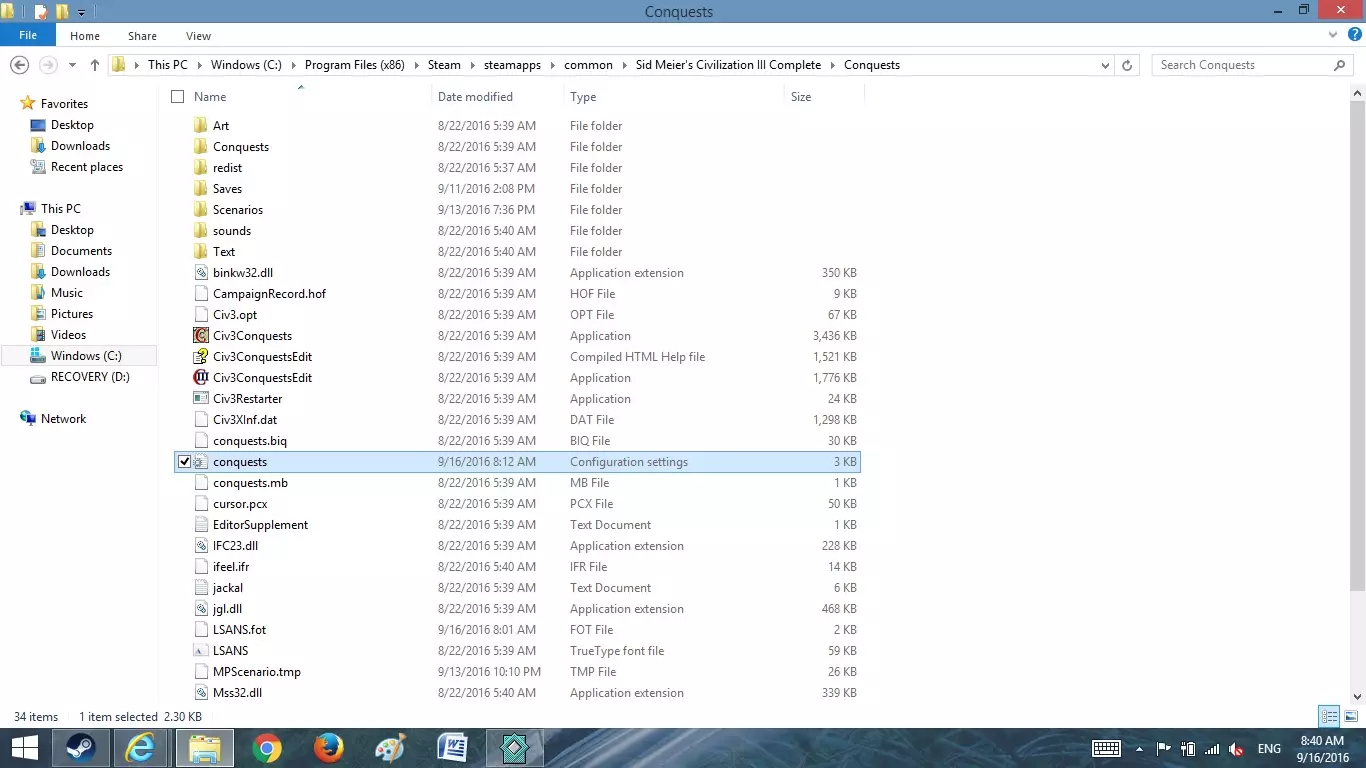
Task: Switch to the View ribbon tab
Action: pos(198,36)
